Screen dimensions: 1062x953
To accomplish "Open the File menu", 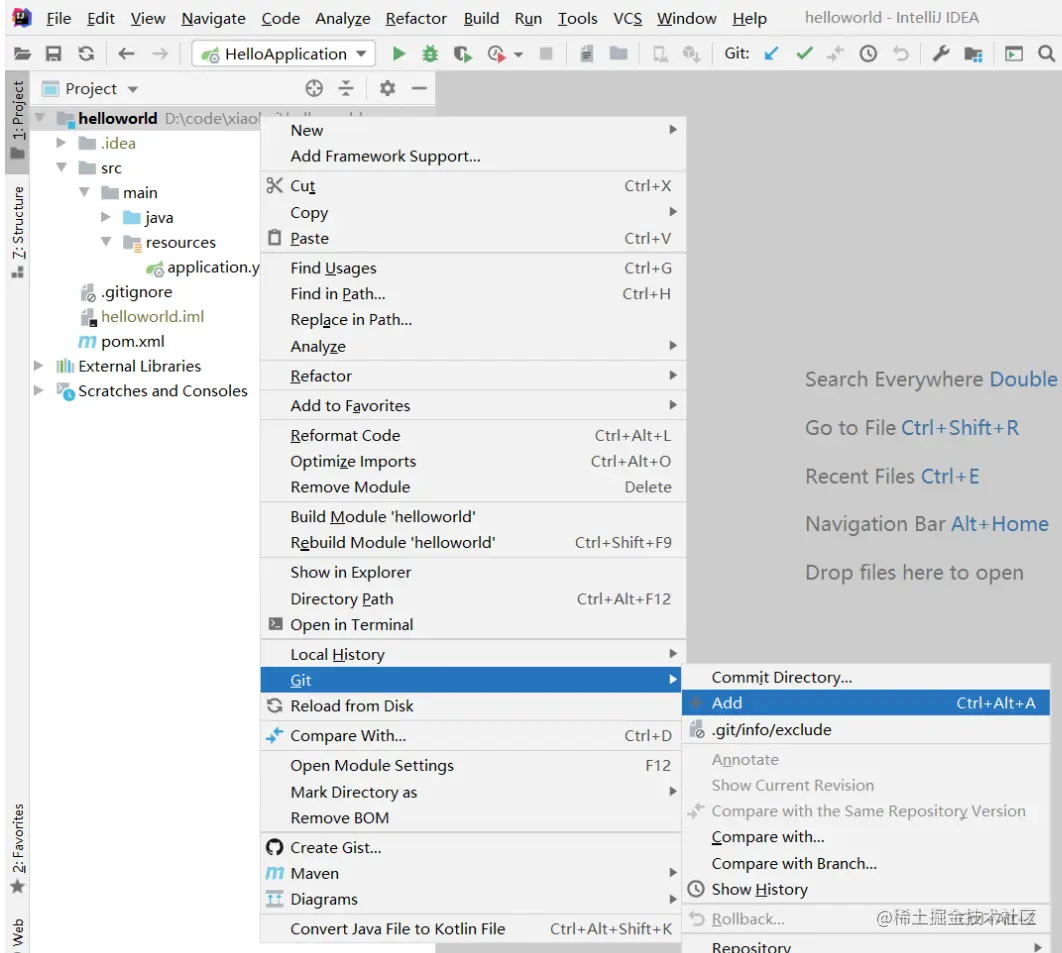I will [58, 18].
